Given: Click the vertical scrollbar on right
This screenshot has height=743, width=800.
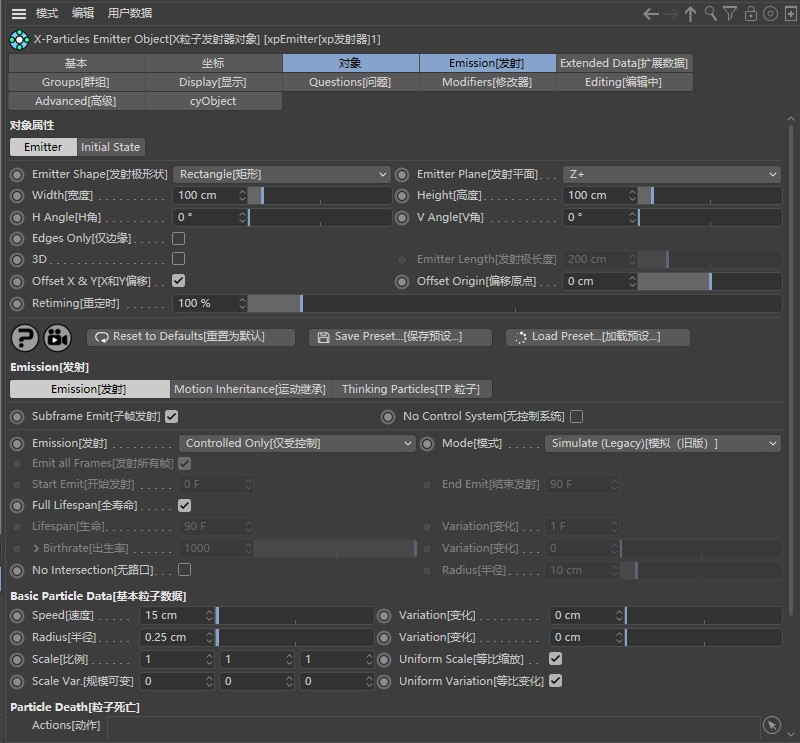Looking at the screenshot, I should click(791, 370).
